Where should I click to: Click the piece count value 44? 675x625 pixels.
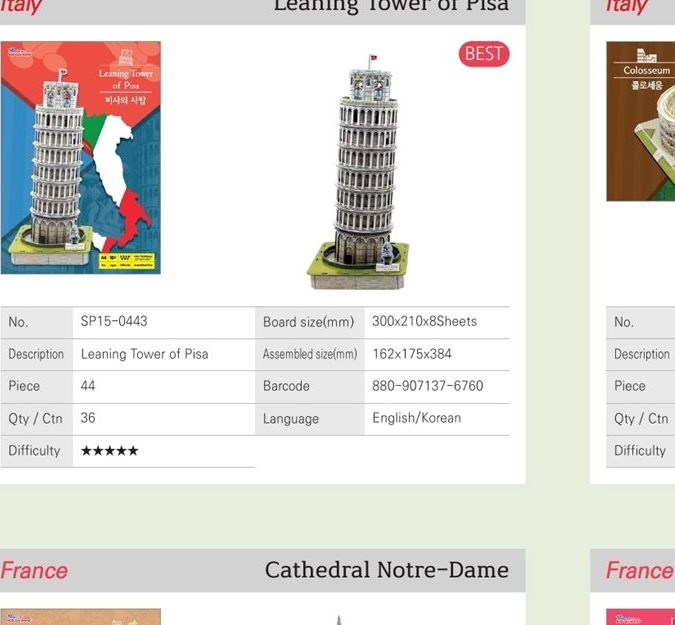(x=88, y=386)
